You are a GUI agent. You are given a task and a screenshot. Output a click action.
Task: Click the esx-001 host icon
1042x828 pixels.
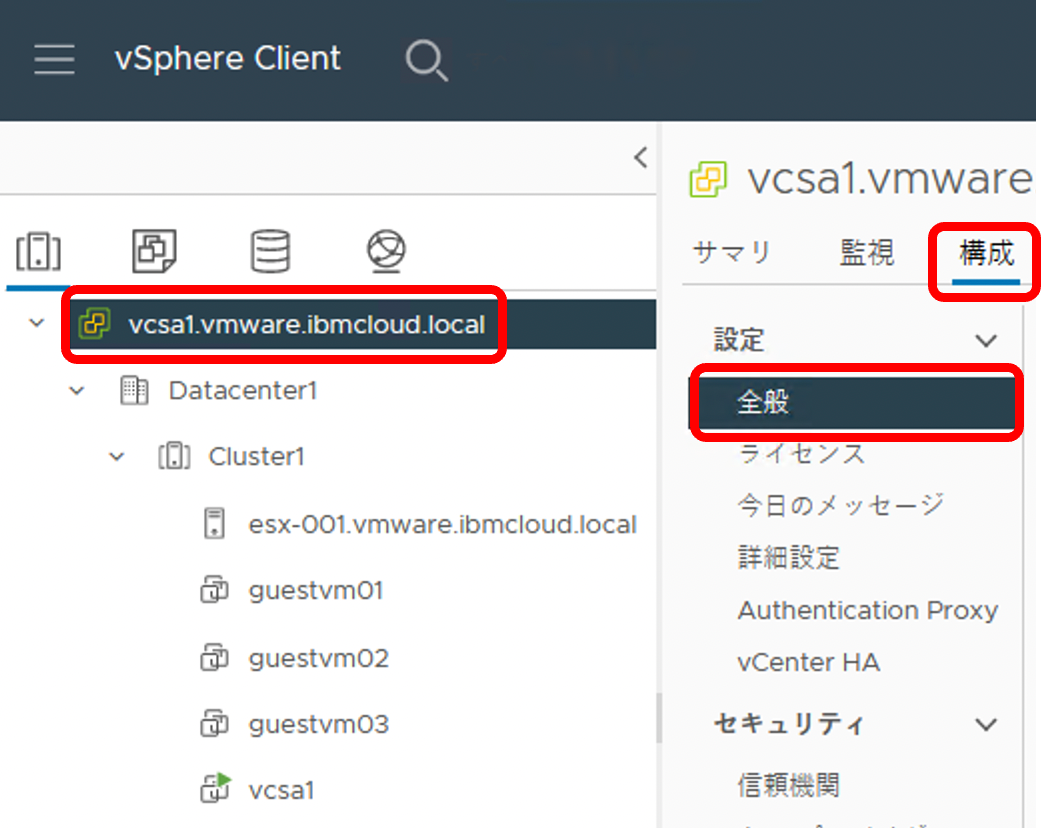click(214, 524)
